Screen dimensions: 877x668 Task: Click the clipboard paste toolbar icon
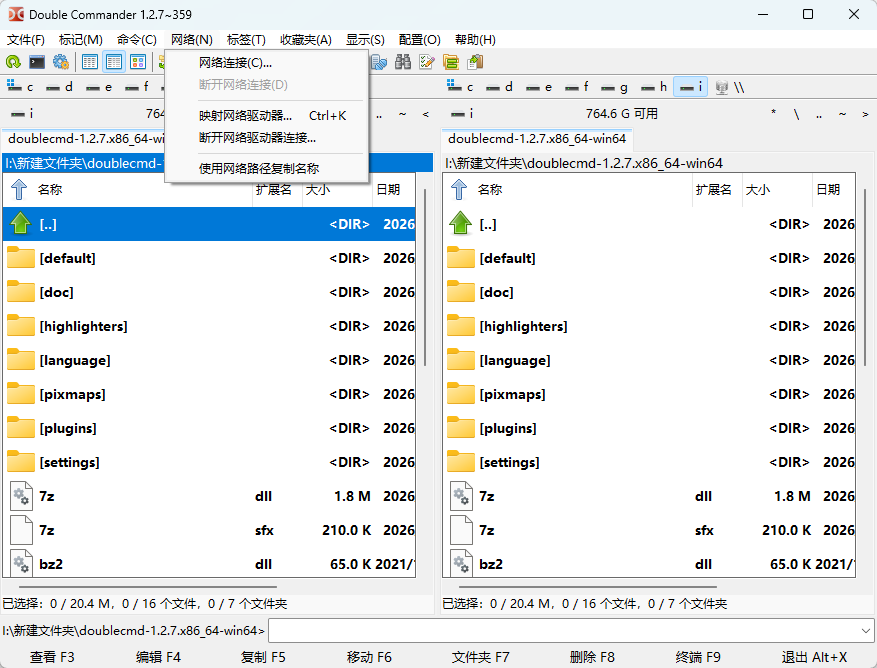475,62
